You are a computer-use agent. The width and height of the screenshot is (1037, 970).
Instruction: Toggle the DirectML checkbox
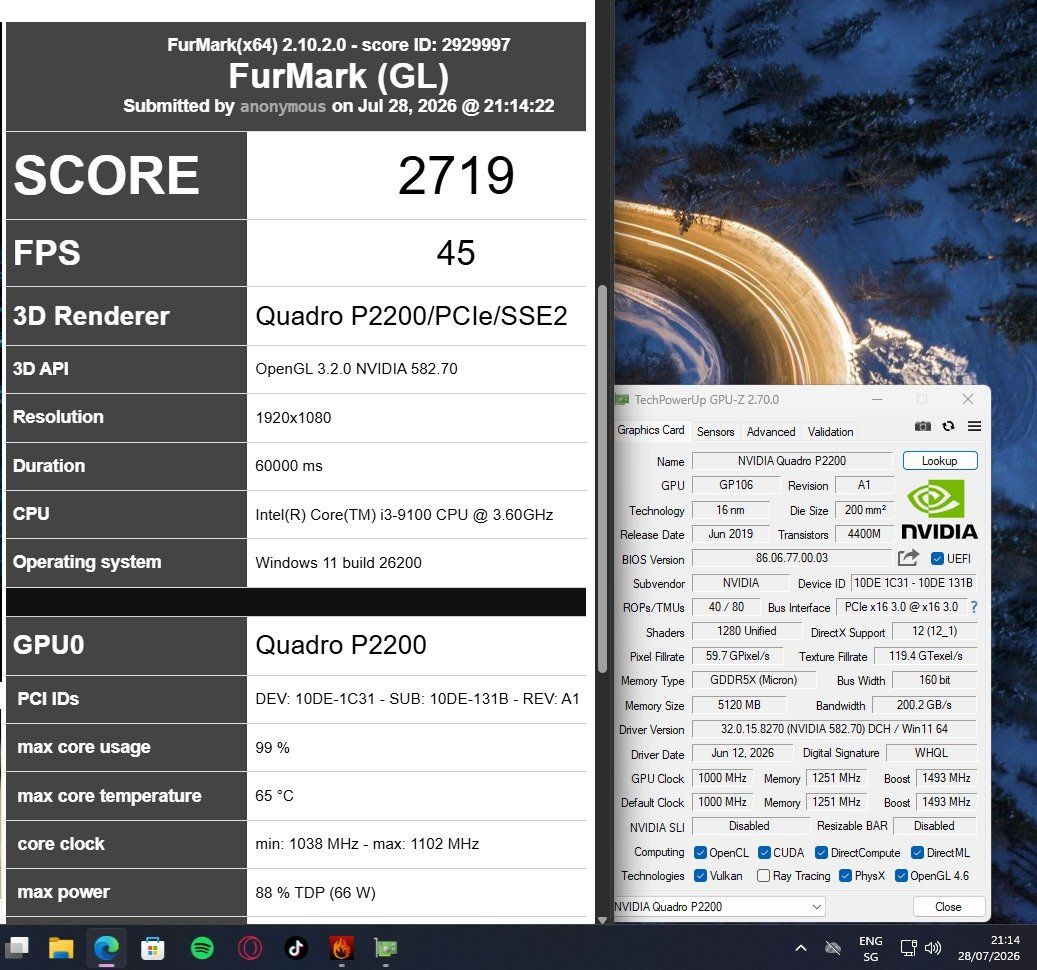click(x=917, y=852)
